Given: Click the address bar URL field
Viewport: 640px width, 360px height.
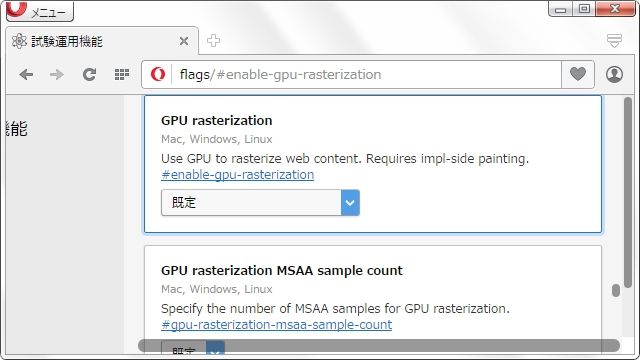Looking at the screenshot, I should coord(365,74).
